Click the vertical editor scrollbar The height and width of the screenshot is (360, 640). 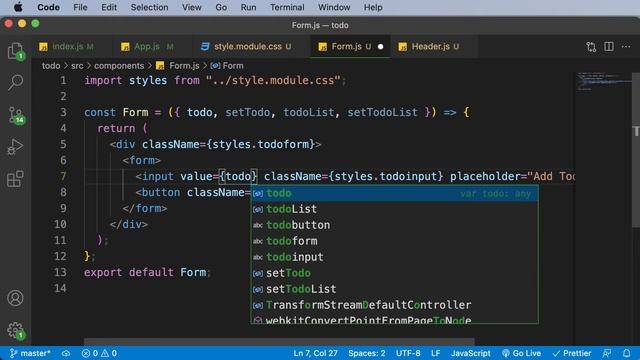(636, 150)
